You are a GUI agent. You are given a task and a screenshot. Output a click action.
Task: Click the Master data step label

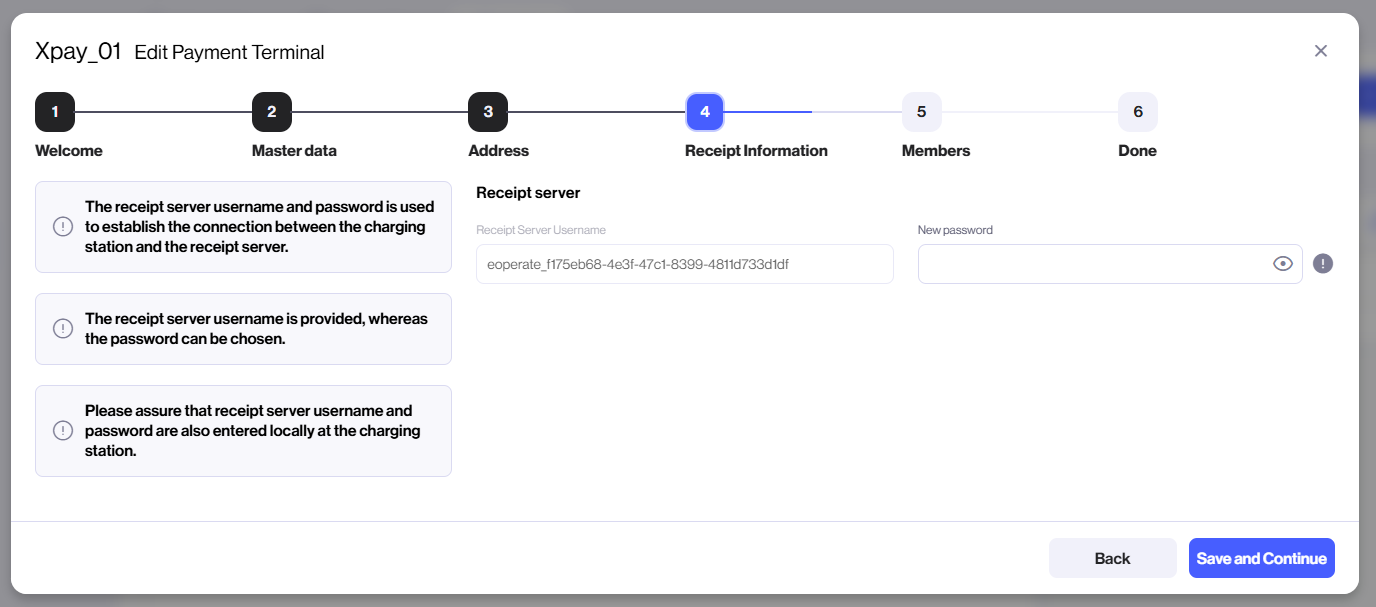[x=294, y=151]
